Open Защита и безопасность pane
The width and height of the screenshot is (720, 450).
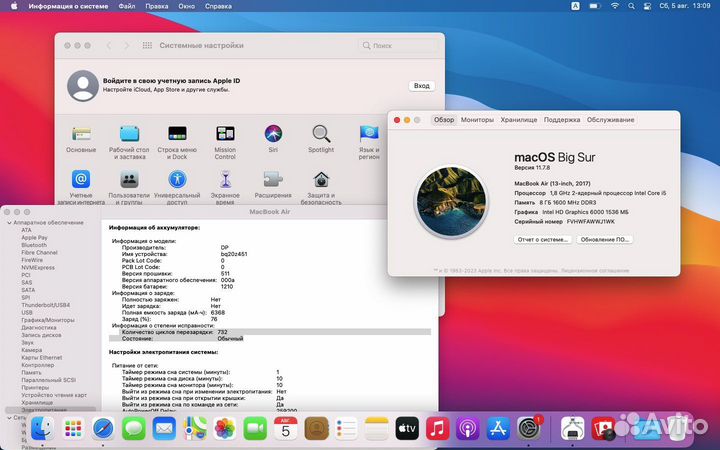[x=321, y=187]
